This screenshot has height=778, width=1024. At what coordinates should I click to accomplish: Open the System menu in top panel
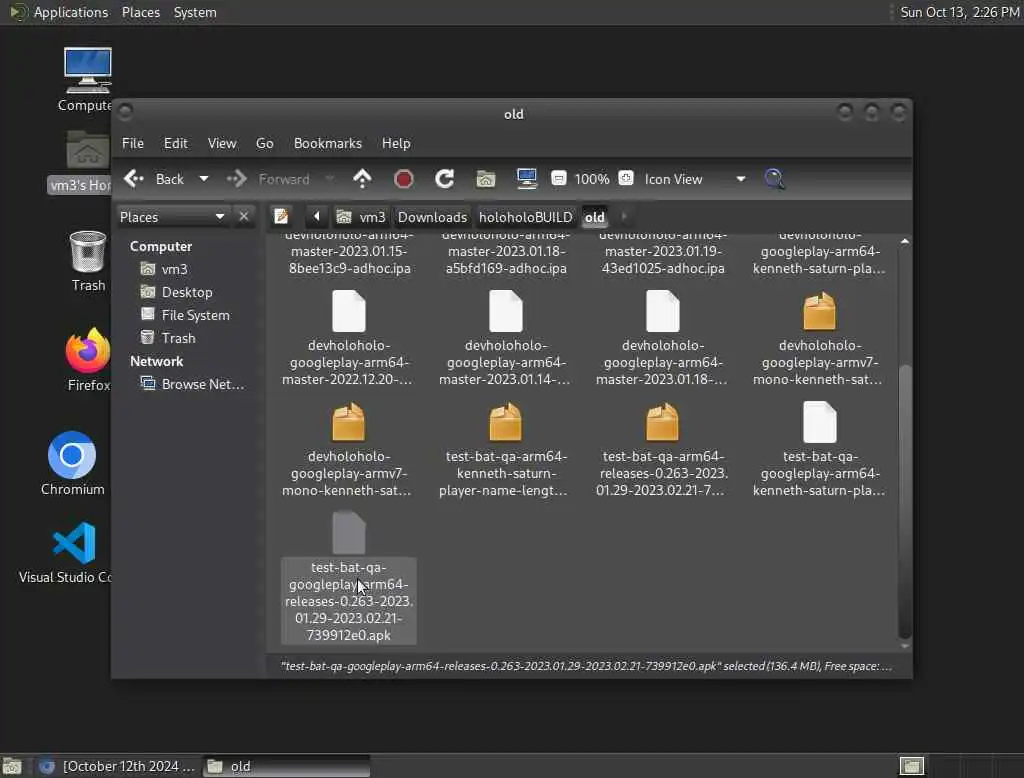coord(195,12)
